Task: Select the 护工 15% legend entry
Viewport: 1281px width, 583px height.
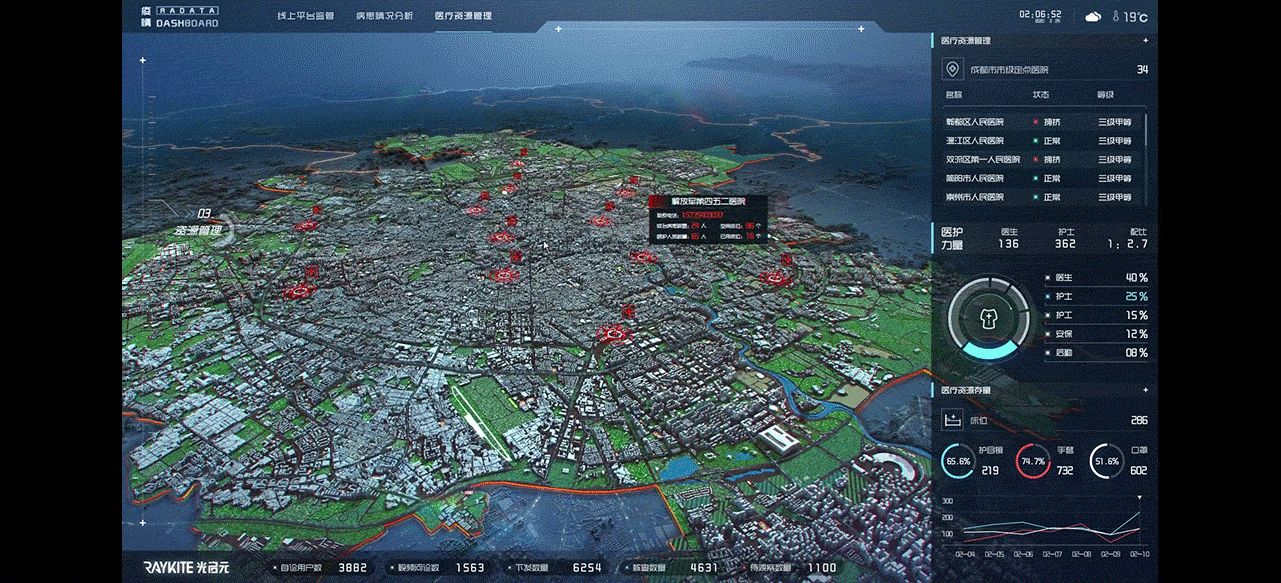Action: pyautogui.click(x=1097, y=315)
